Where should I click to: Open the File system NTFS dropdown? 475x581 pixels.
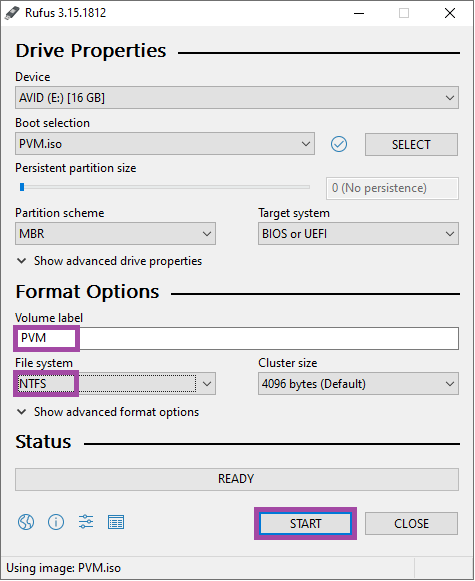pyautogui.click(x=115, y=384)
